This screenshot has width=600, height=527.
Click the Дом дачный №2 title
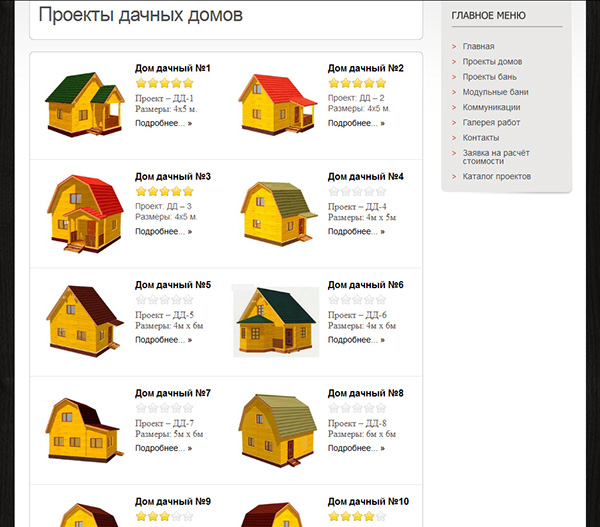tap(365, 69)
